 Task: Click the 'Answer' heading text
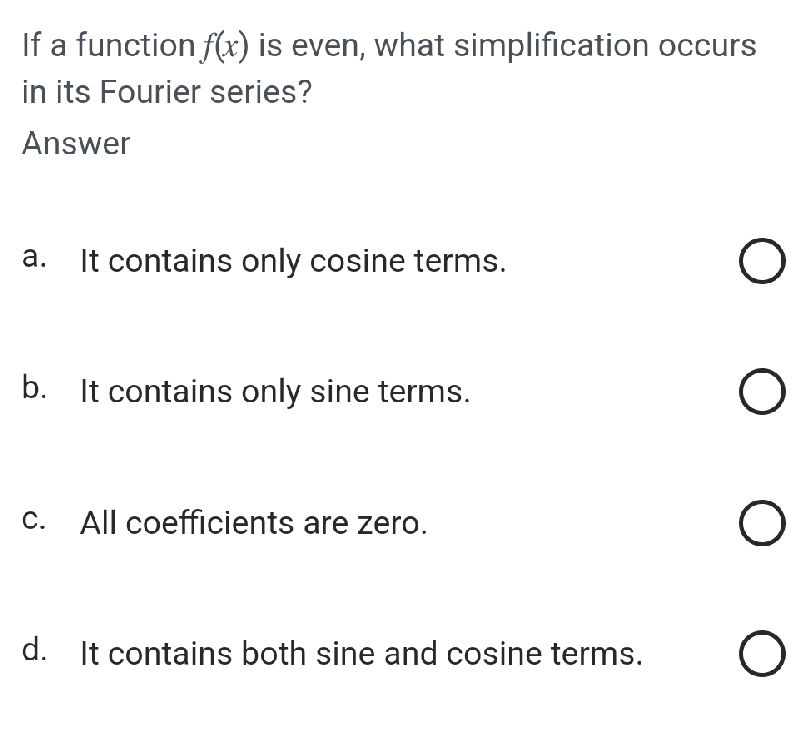pos(74,144)
